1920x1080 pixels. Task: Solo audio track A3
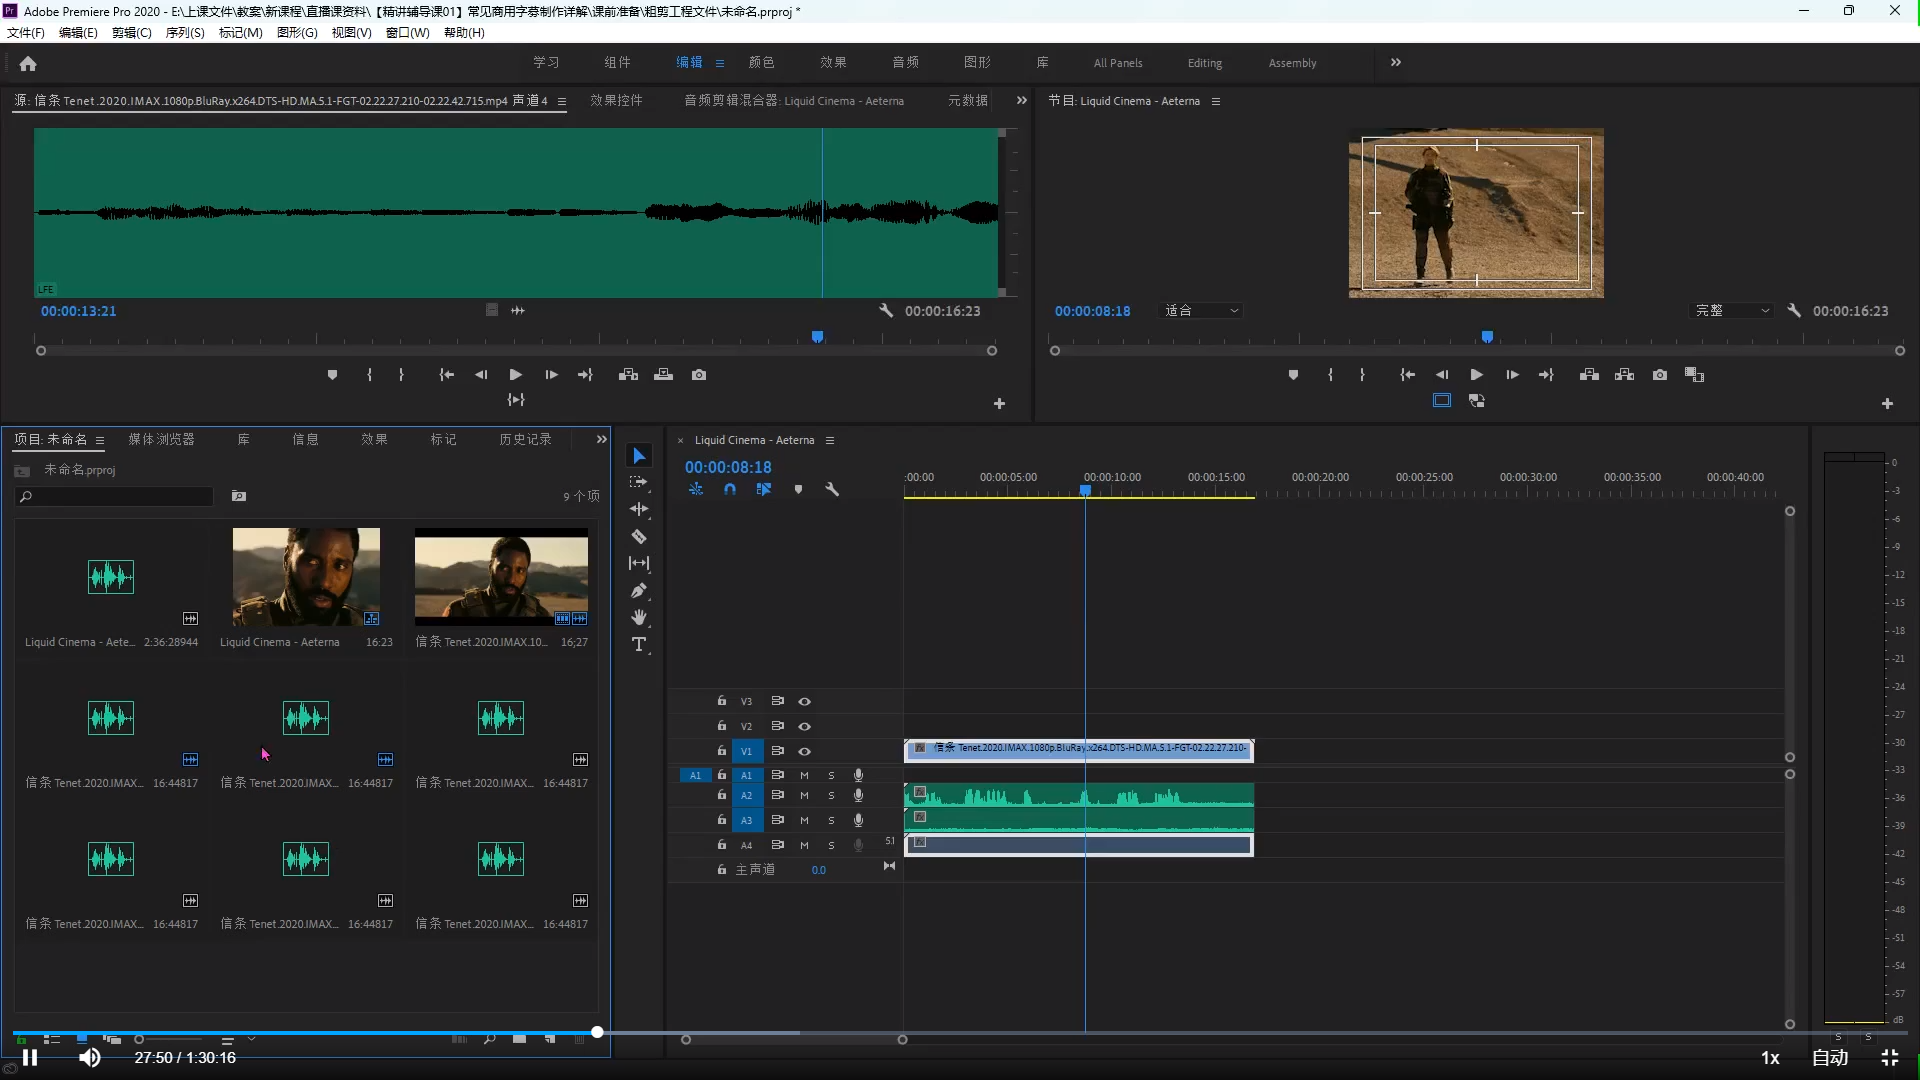tap(831, 821)
